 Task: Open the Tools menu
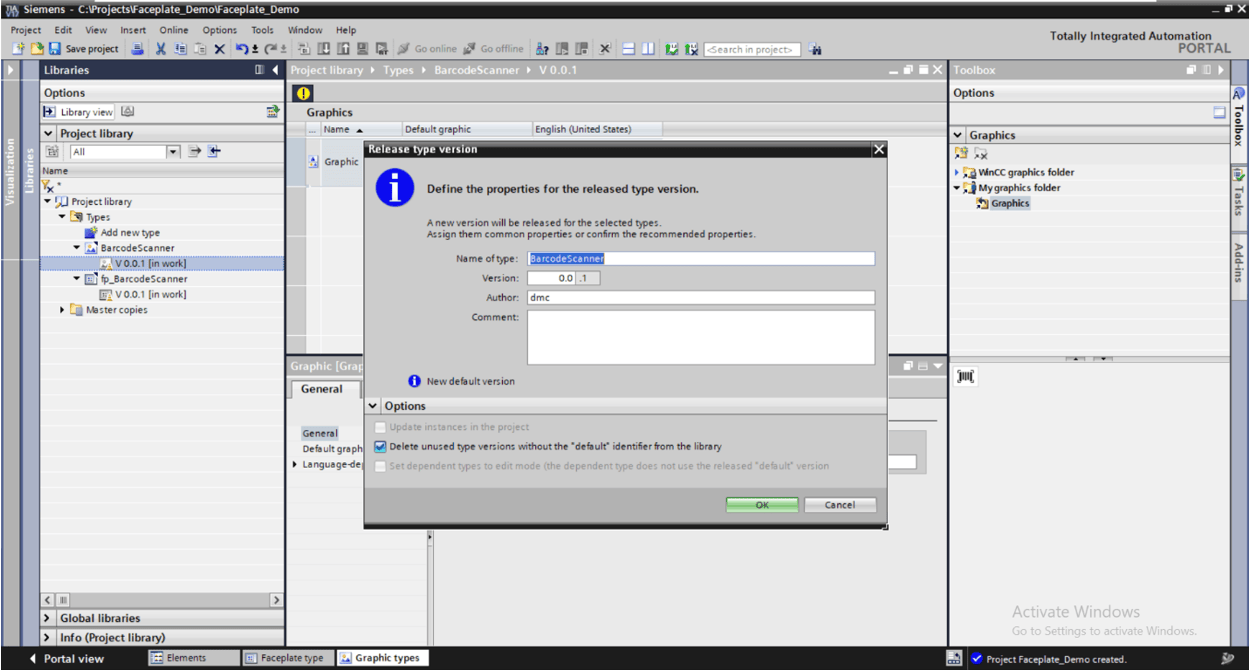[x=263, y=30]
